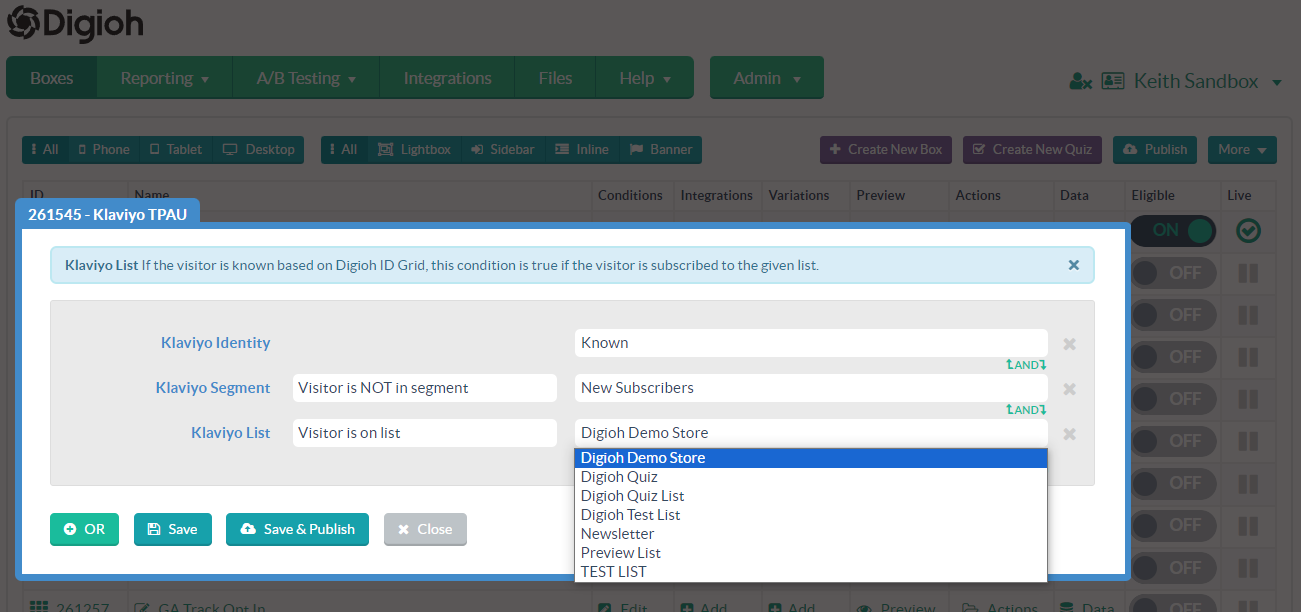
Task: Select the Banner box-type filter icon
Action: point(637,149)
